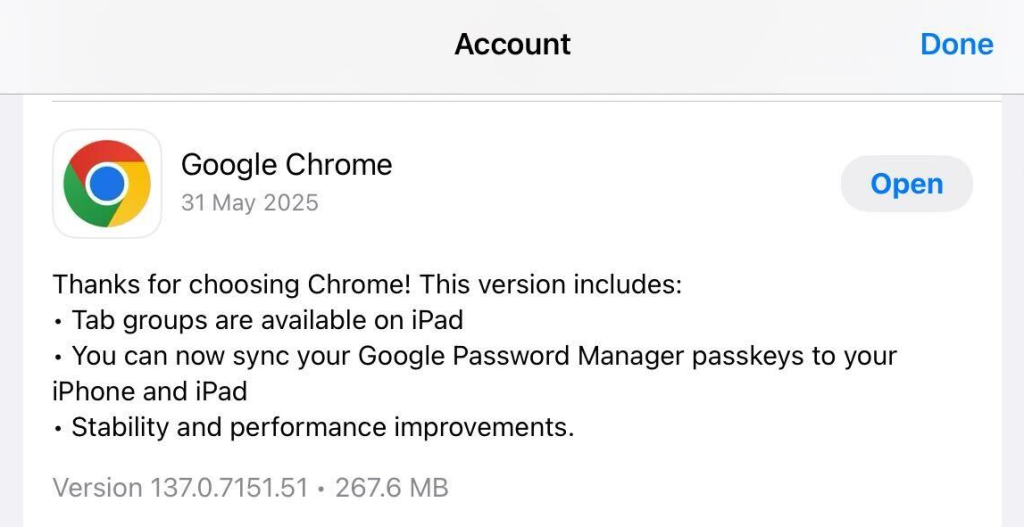Viewport: 1024px width, 527px height.
Task: Tap the "This version includes:" phrase
Action: (x=551, y=285)
